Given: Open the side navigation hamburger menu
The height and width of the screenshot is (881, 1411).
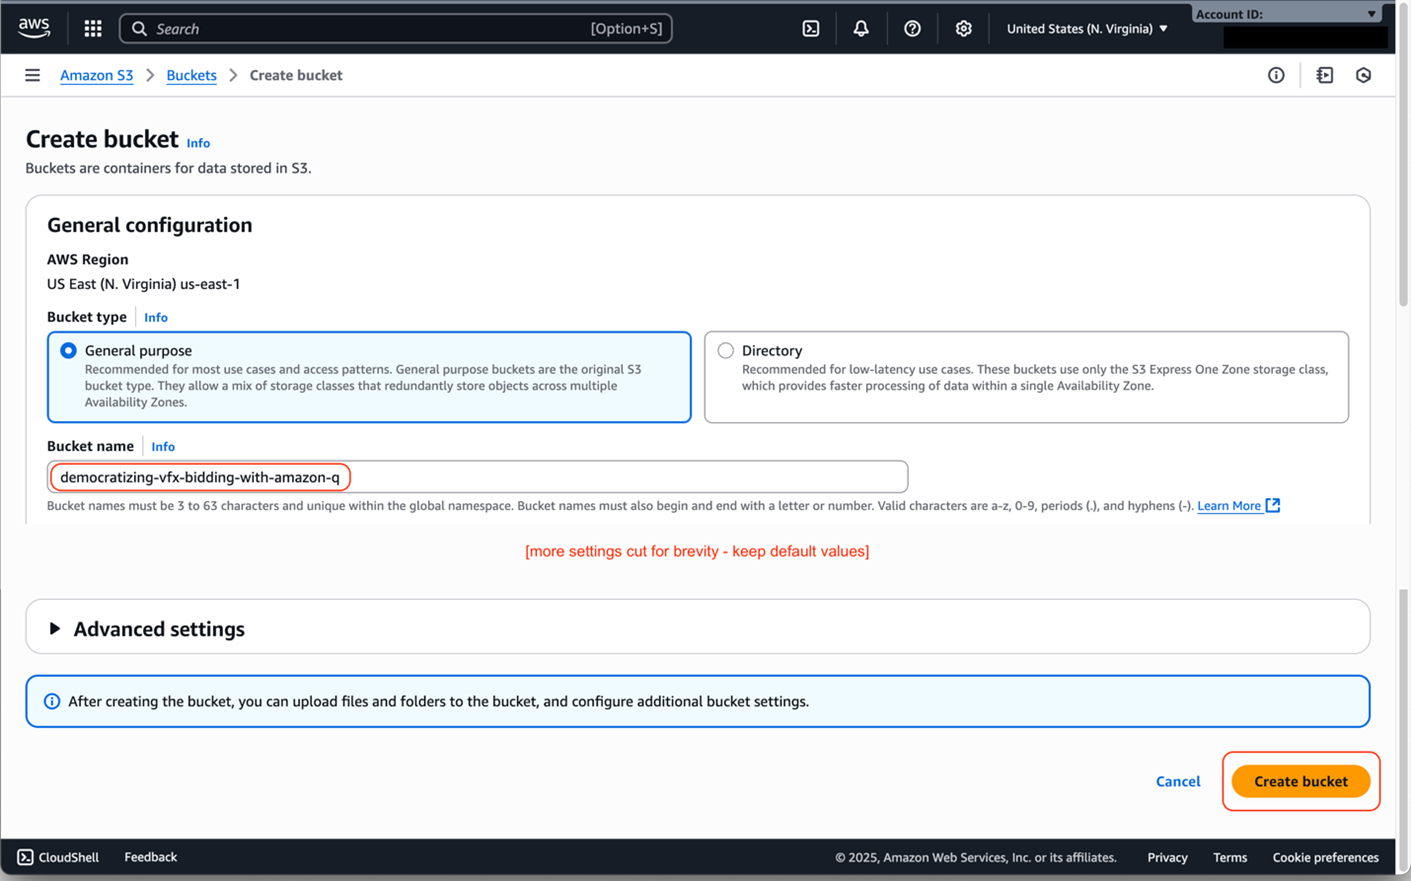Looking at the screenshot, I should pyautogui.click(x=33, y=75).
